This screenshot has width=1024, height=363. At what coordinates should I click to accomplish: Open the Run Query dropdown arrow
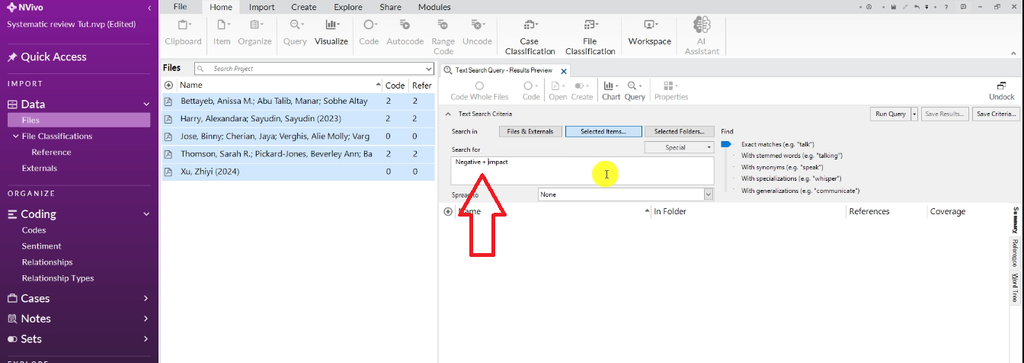pyautogui.click(x=915, y=114)
